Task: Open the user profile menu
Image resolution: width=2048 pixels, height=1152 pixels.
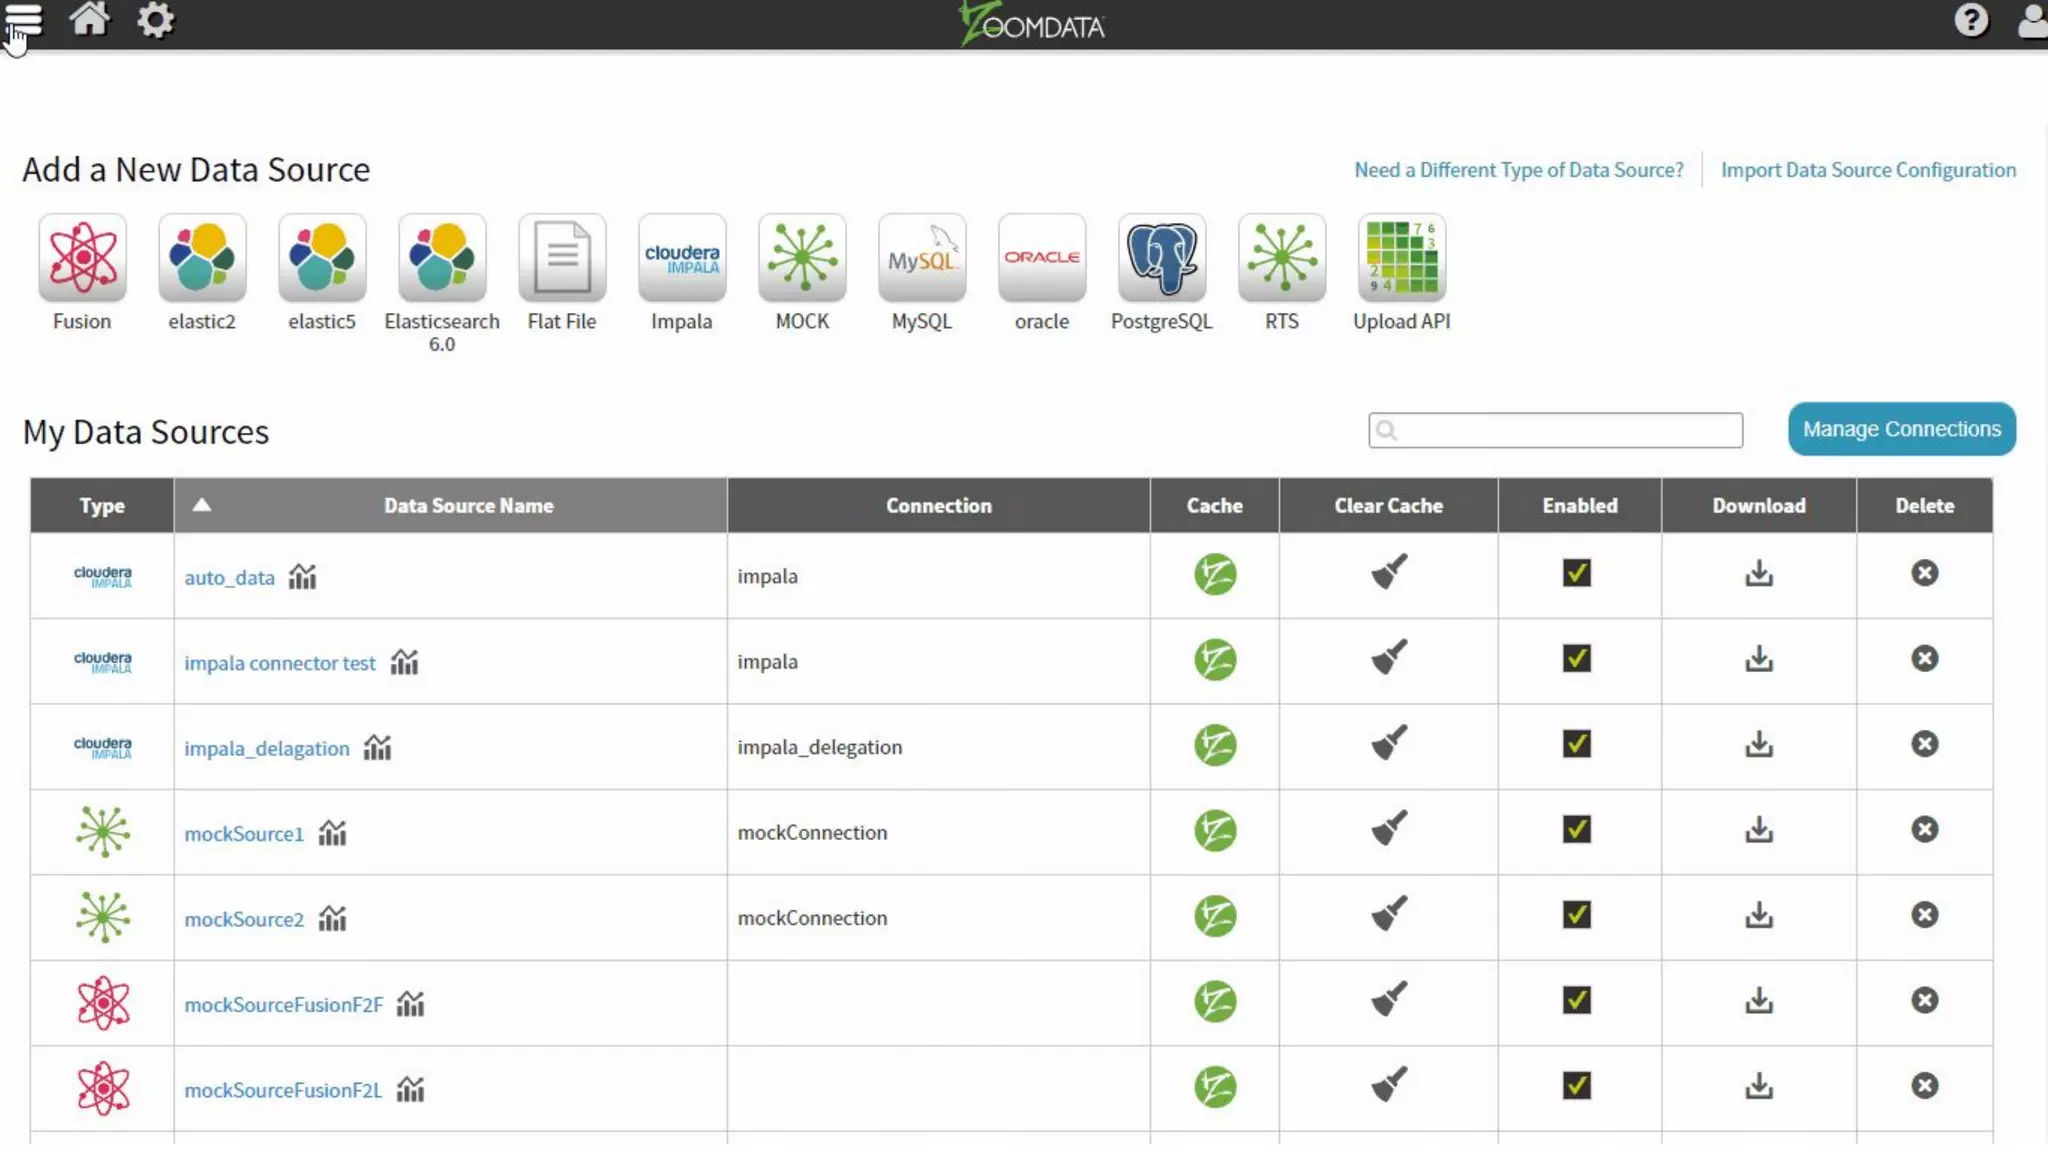Action: [2032, 20]
